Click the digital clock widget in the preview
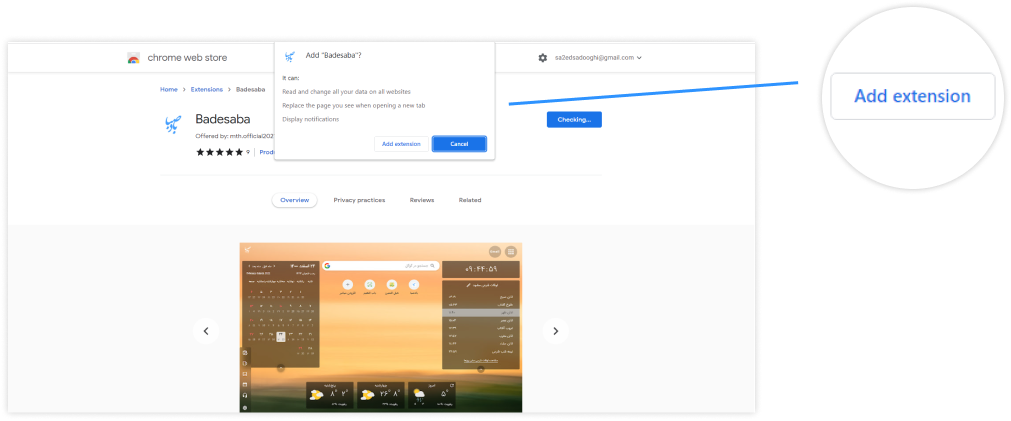Image resolution: width=1011 pixels, height=421 pixels. coord(481,269)
